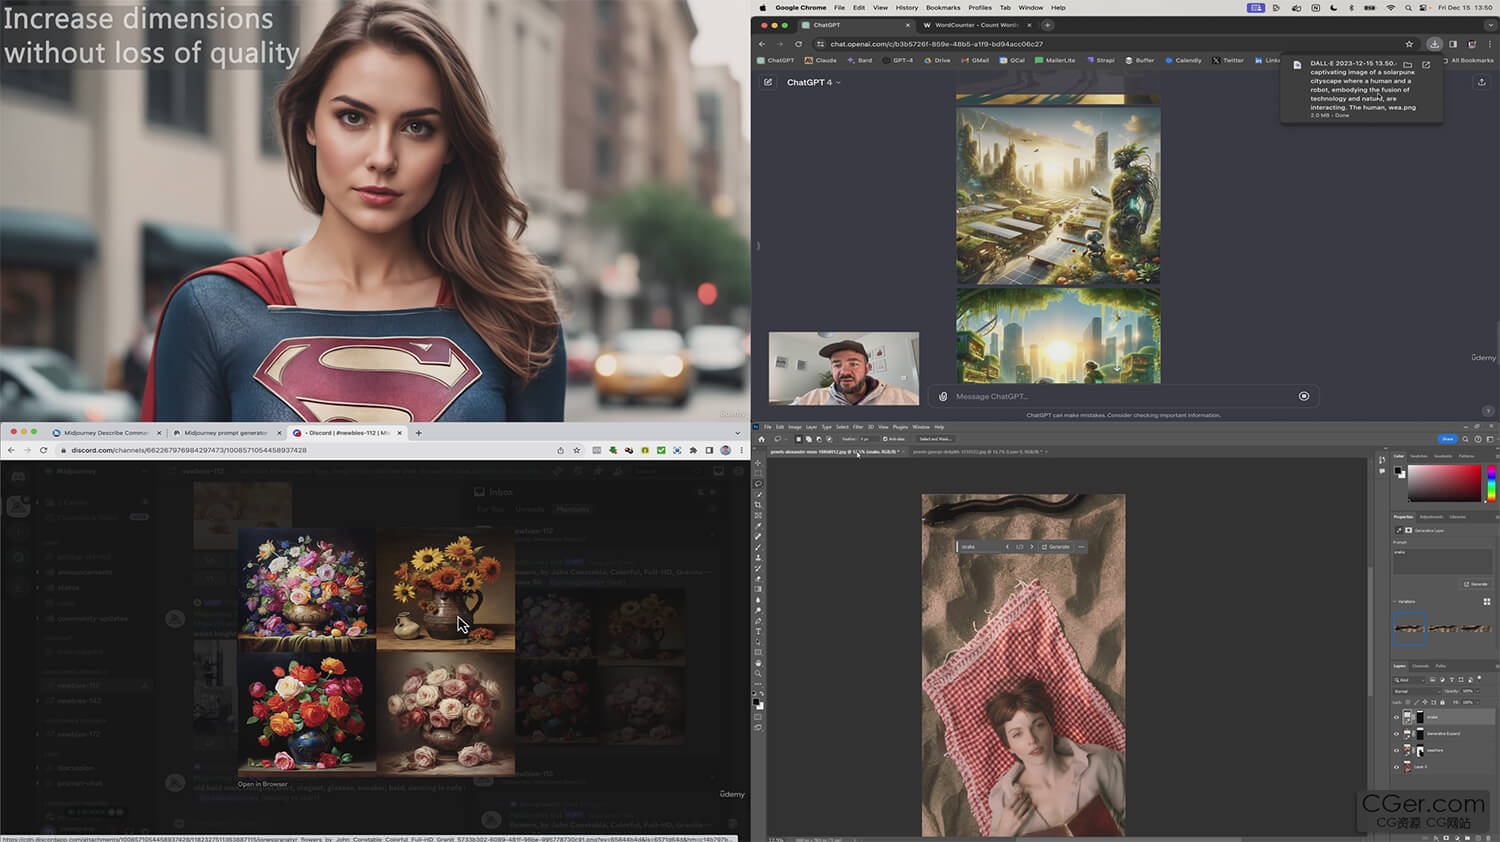Select the Move tool in Photoshop

758,463
